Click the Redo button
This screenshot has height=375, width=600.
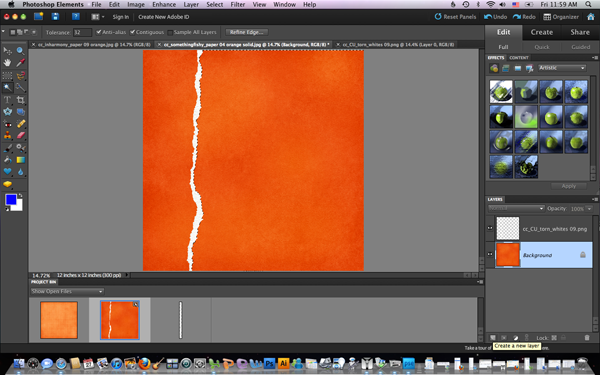coord(524,16)
